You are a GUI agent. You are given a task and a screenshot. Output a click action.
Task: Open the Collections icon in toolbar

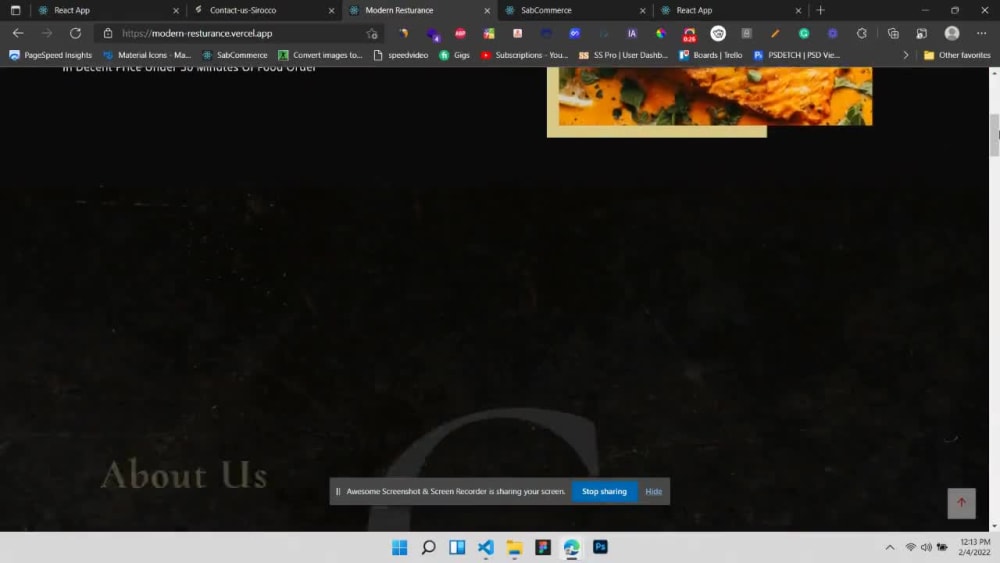tap(893, 33)
